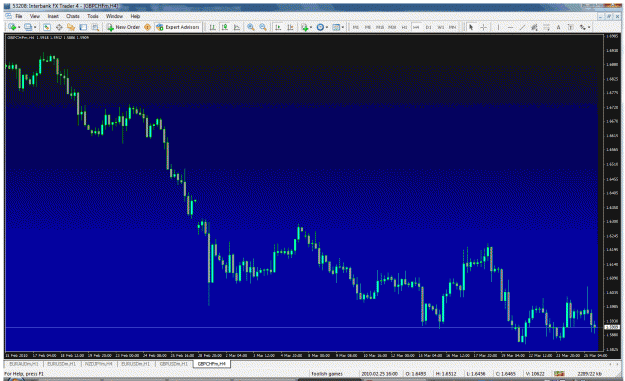Select the horizontal line tool
This screenshot has width=625, height=381.
510,27
